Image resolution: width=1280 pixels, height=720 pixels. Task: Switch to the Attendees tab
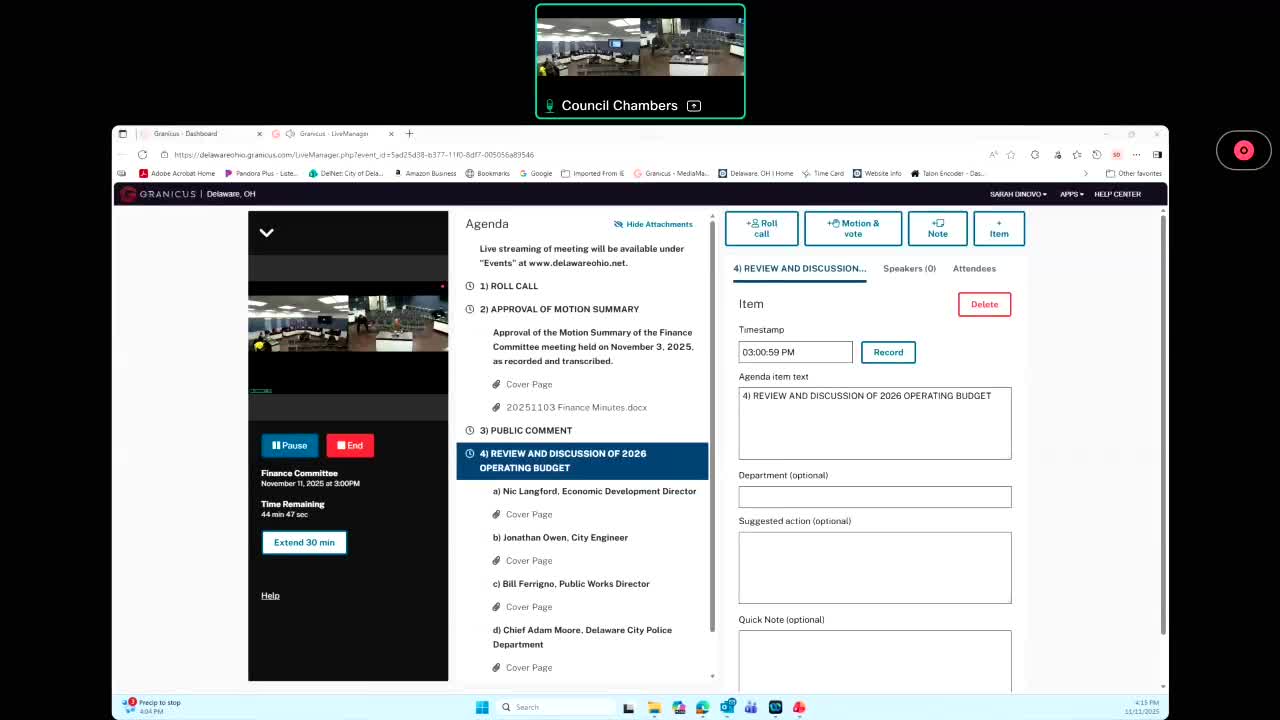974,268
